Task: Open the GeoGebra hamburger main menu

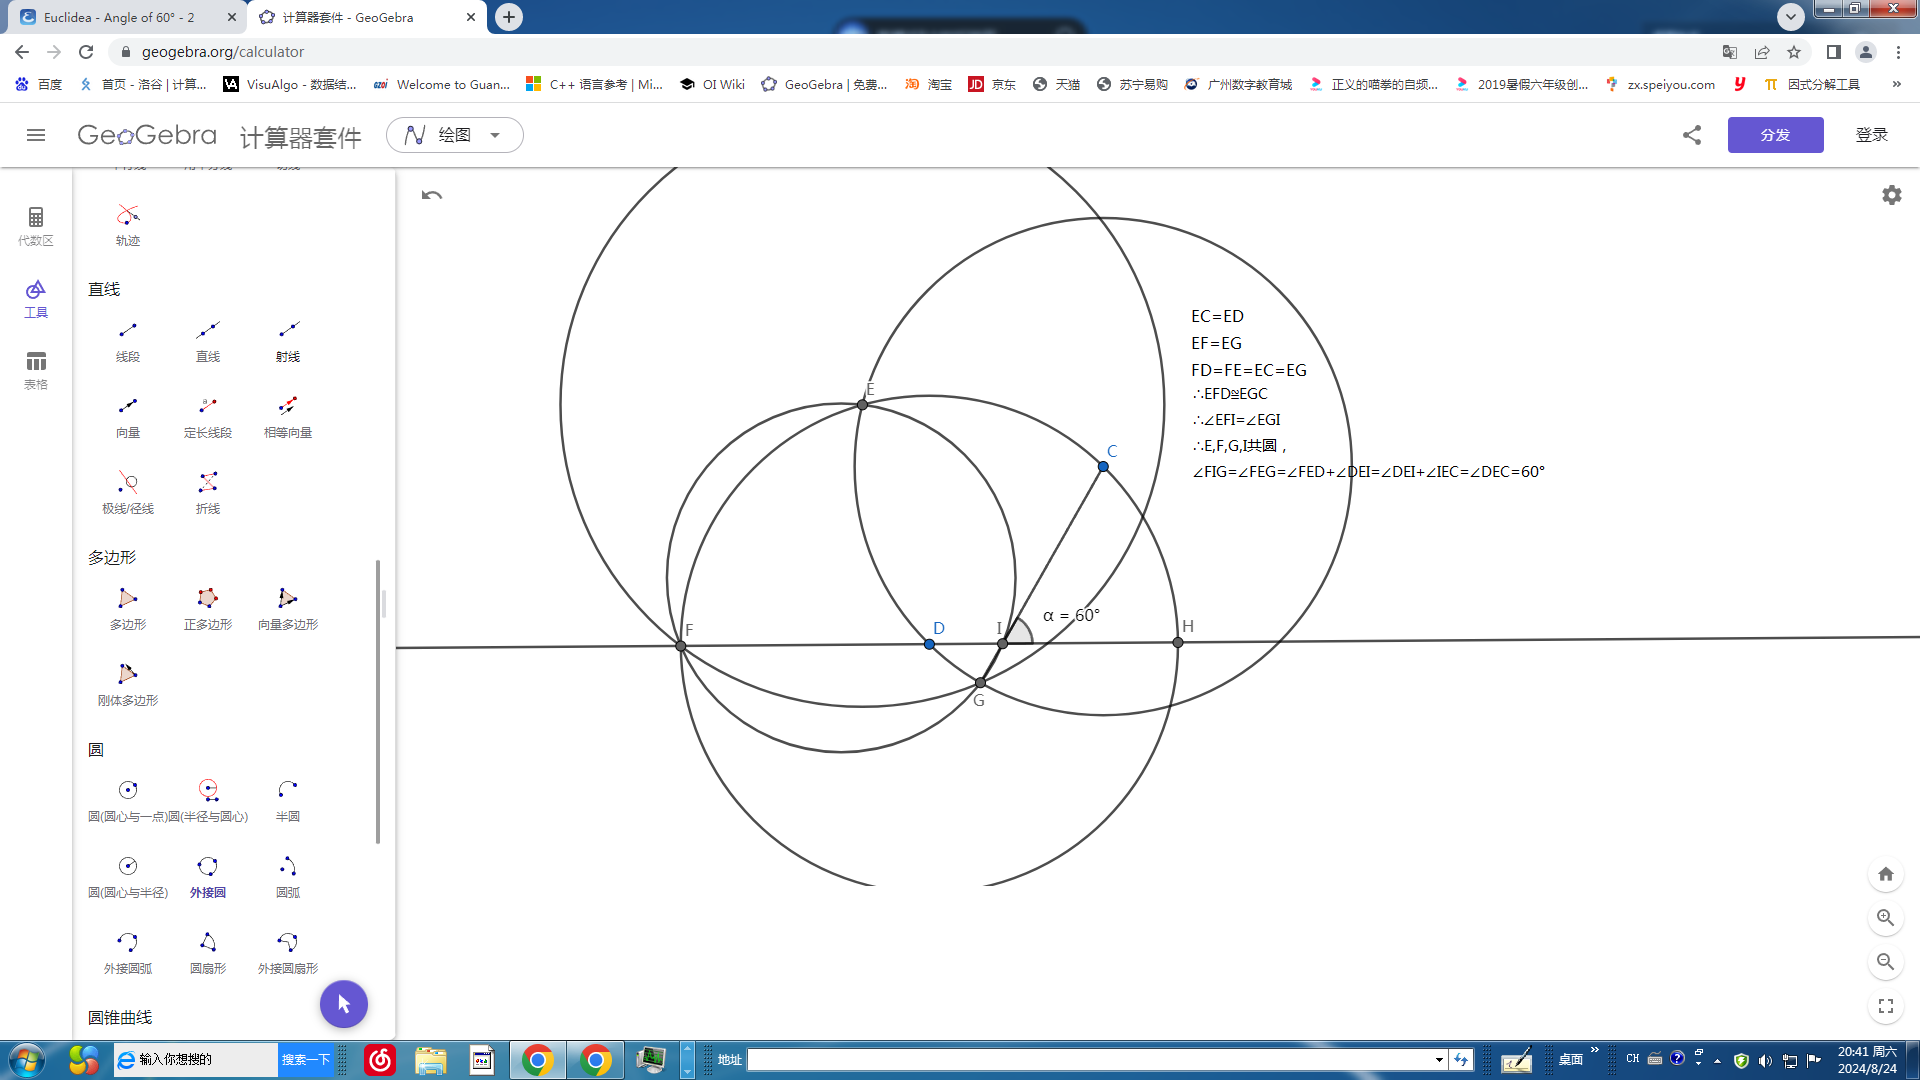Action: 36,135
